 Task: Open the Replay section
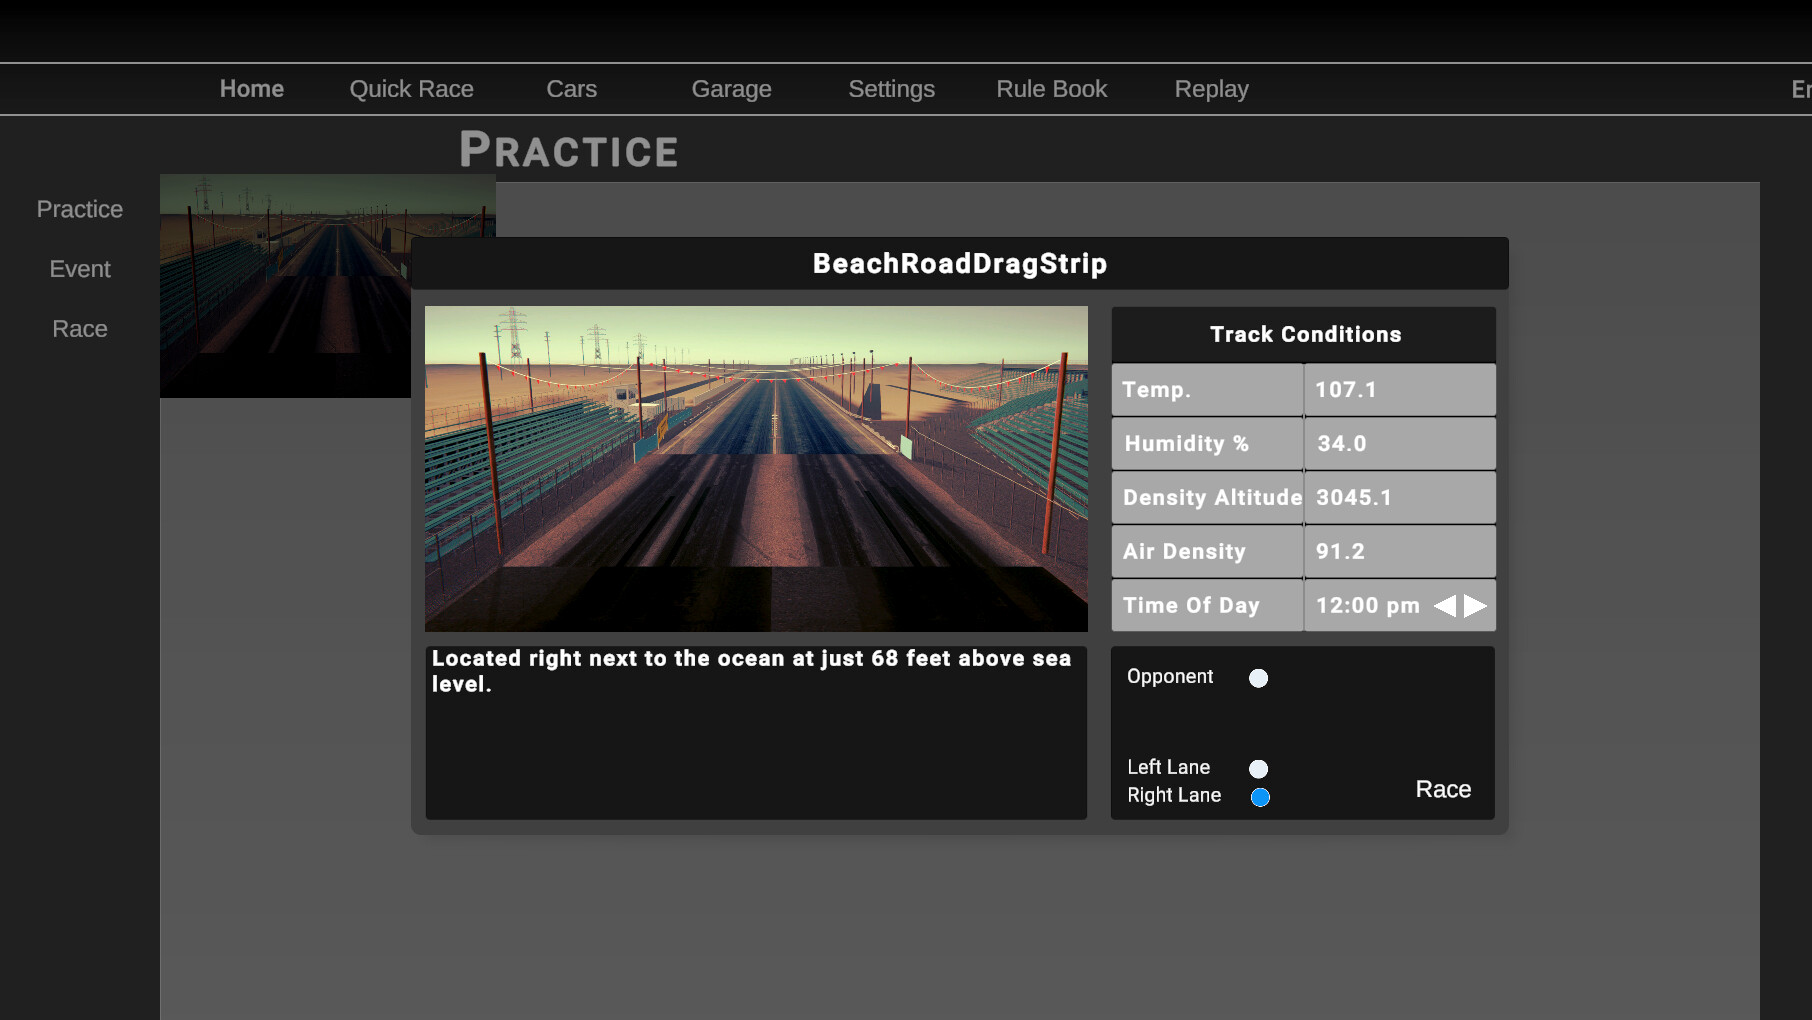[1211, 89]
